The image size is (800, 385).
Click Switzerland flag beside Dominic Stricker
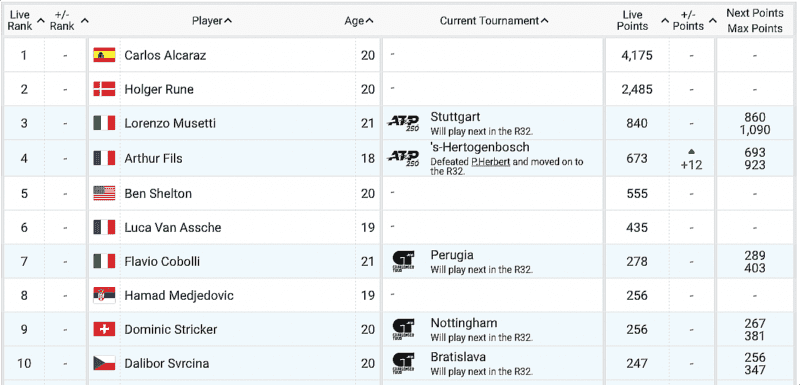(104, 329)
